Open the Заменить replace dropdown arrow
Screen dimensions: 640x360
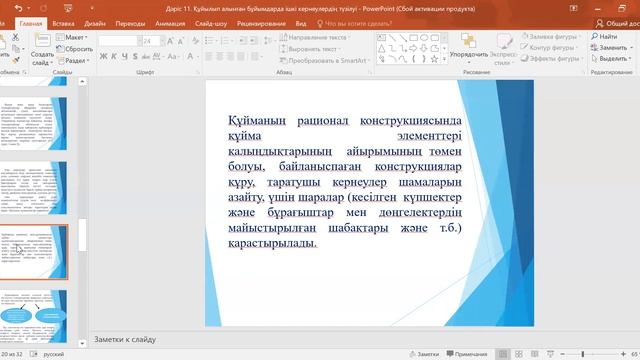[x=631, y=48]
